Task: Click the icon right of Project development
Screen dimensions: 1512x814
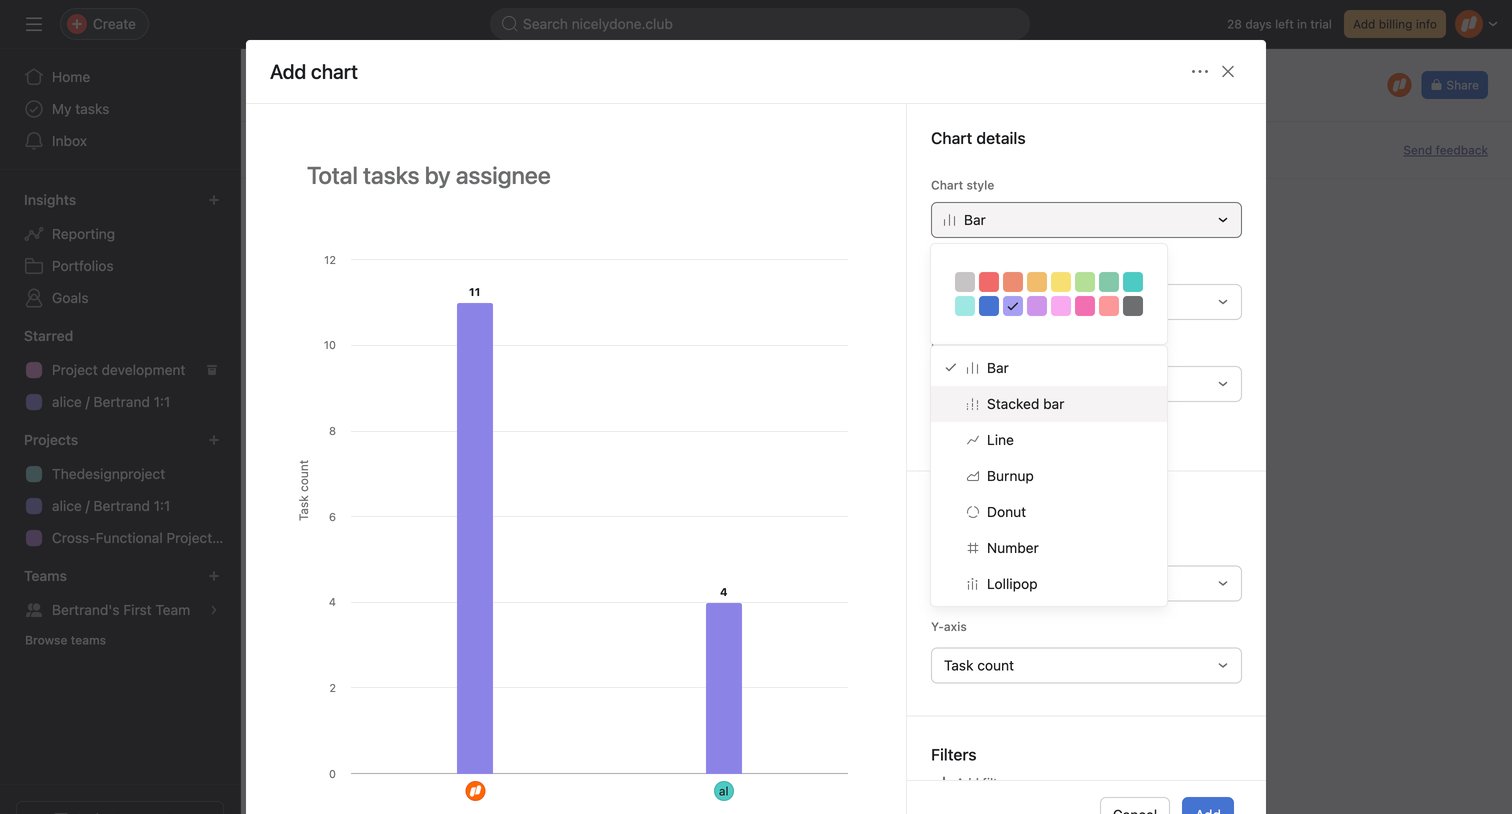Action: (212, 370)
